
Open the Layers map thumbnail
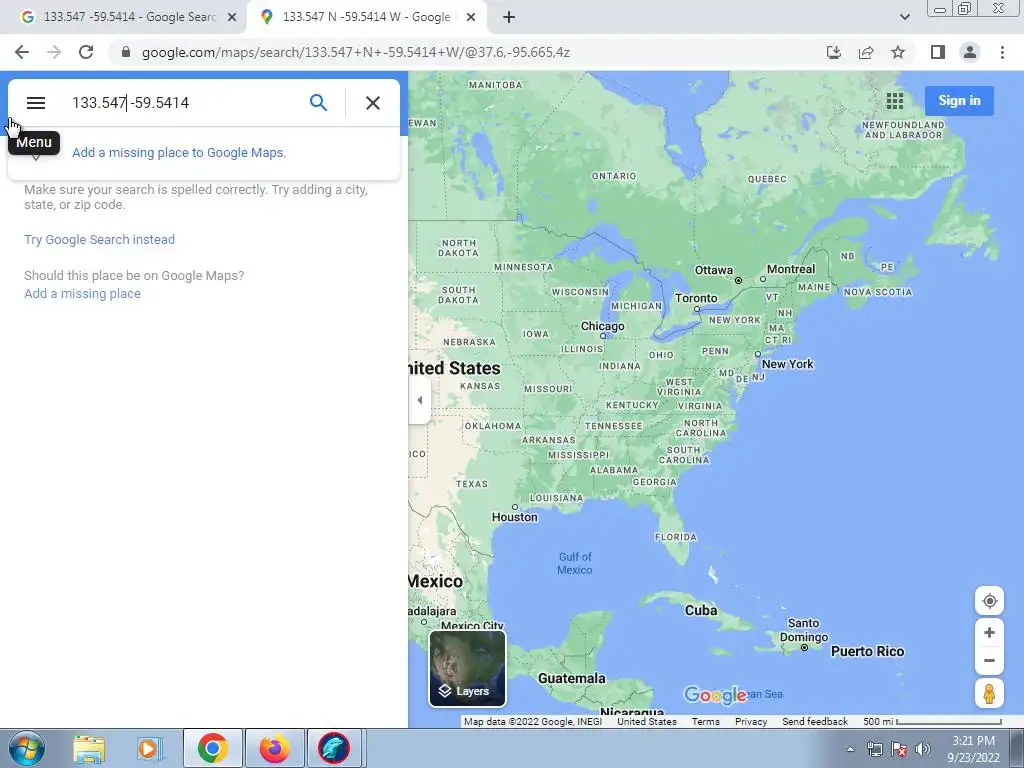467,668
